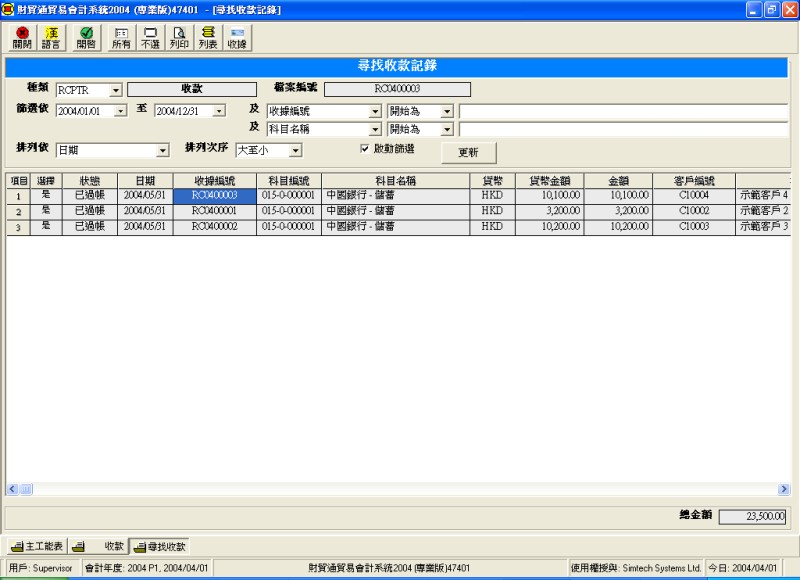Click the 收據編號 filter text input
Image resolution: width=800 pixels, height=580 pixels.
point(623,111)
